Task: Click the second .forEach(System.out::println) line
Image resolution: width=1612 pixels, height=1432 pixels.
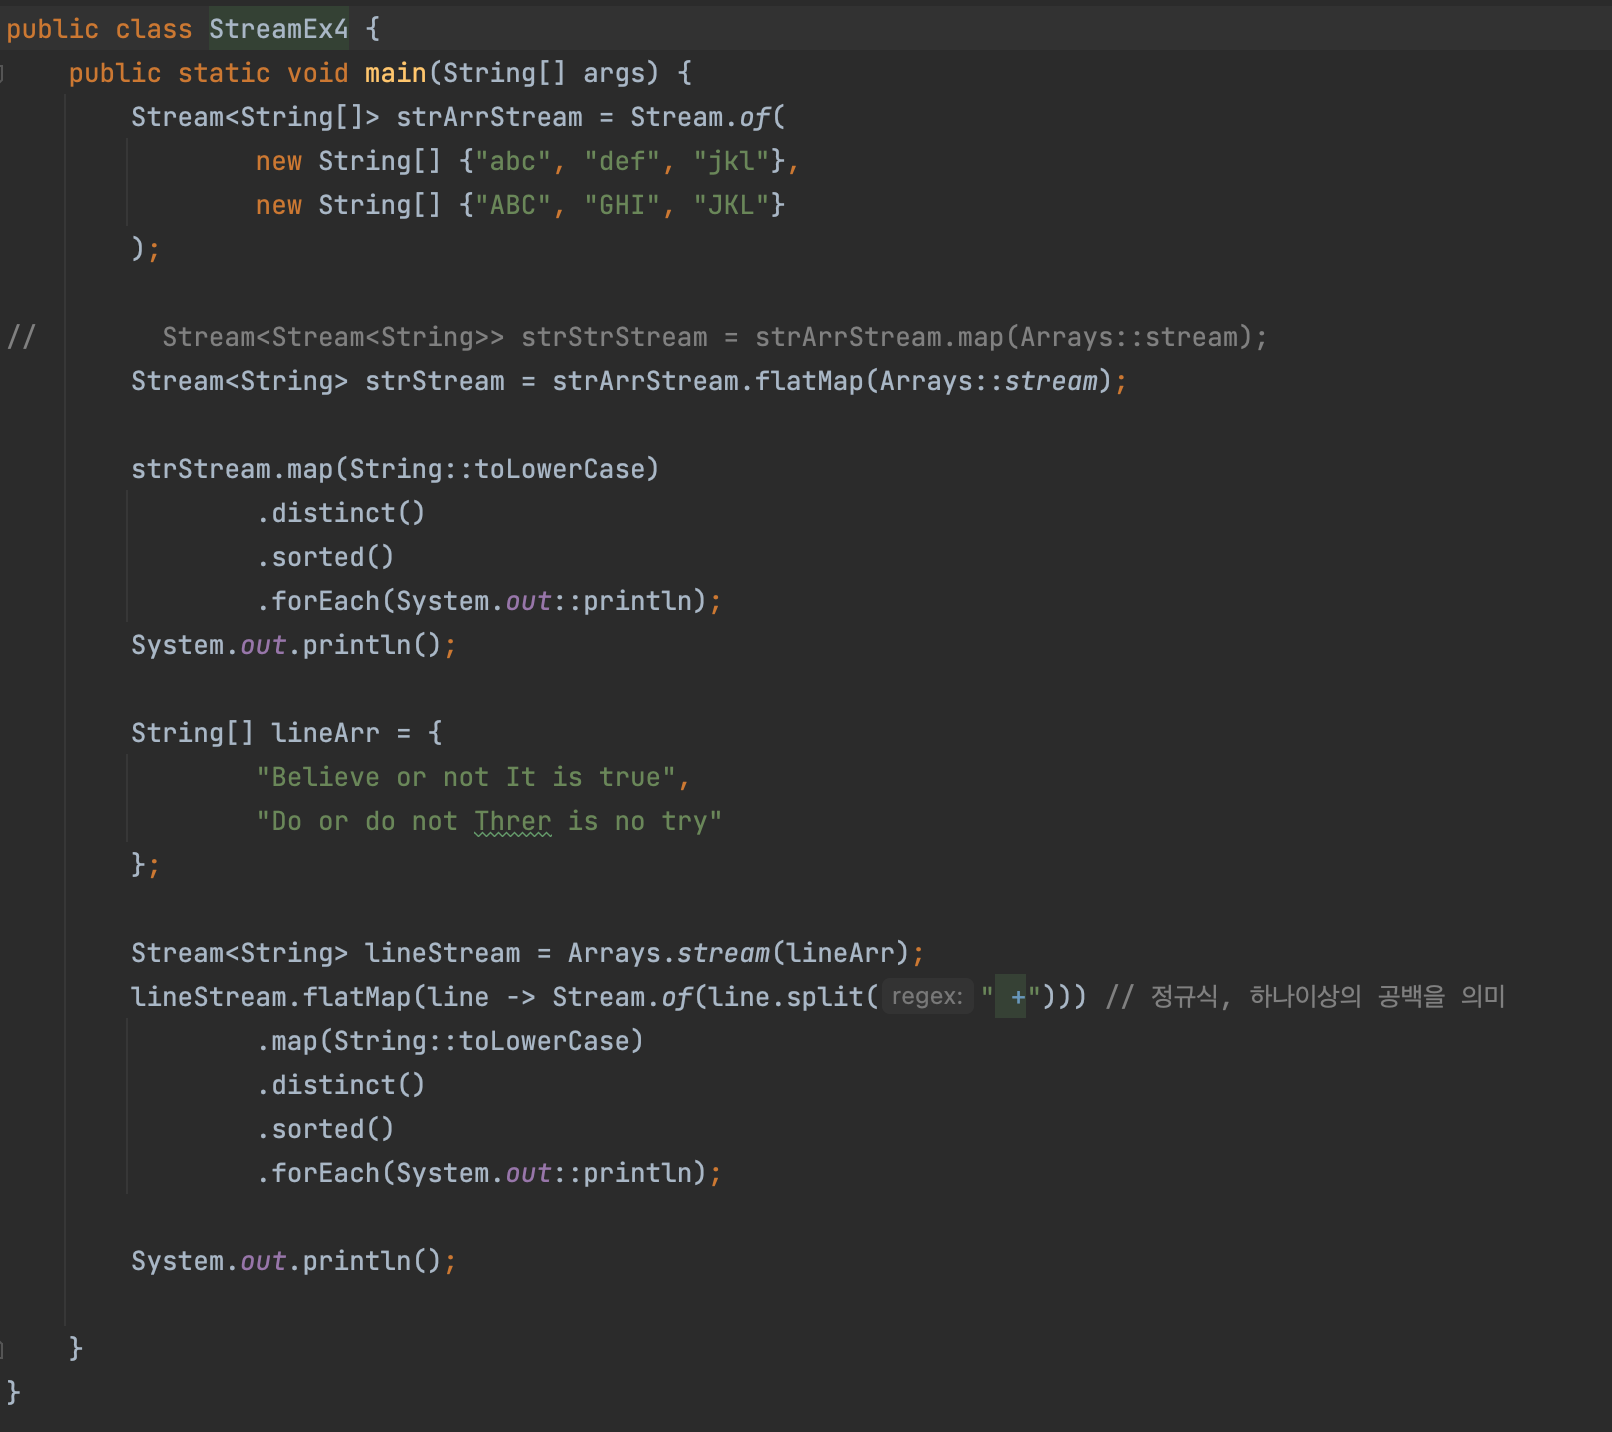Action: pyautogui.click(x=489, y=1173)
